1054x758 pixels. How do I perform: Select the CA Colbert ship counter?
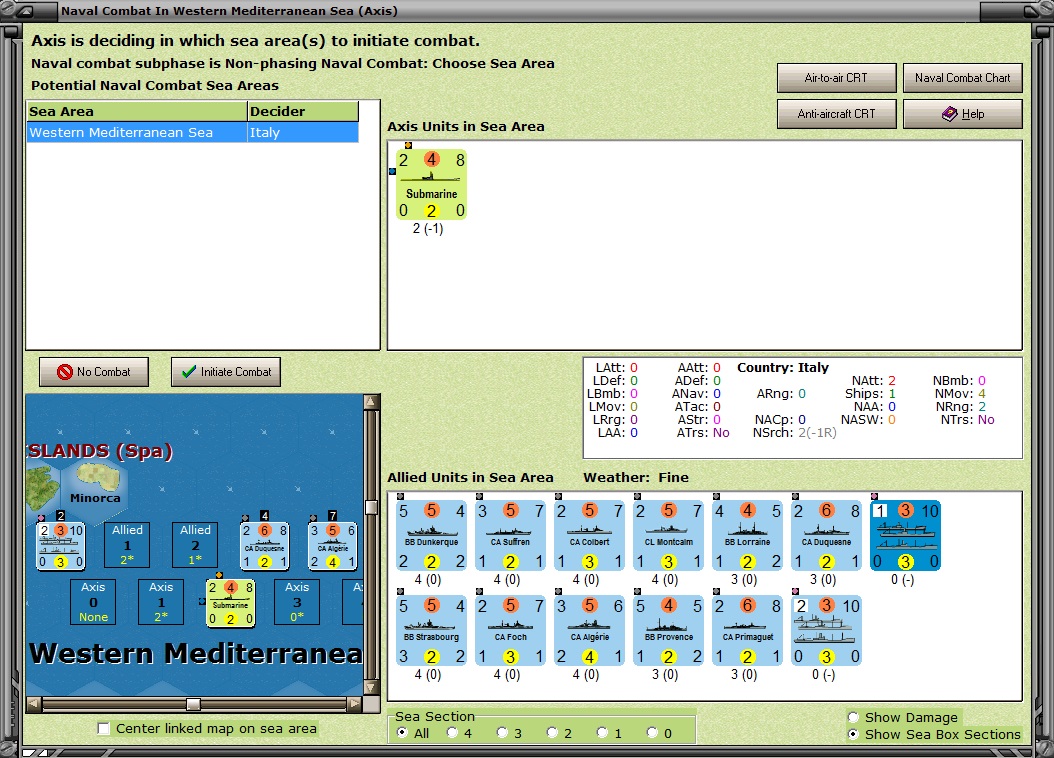pos(590,536)
